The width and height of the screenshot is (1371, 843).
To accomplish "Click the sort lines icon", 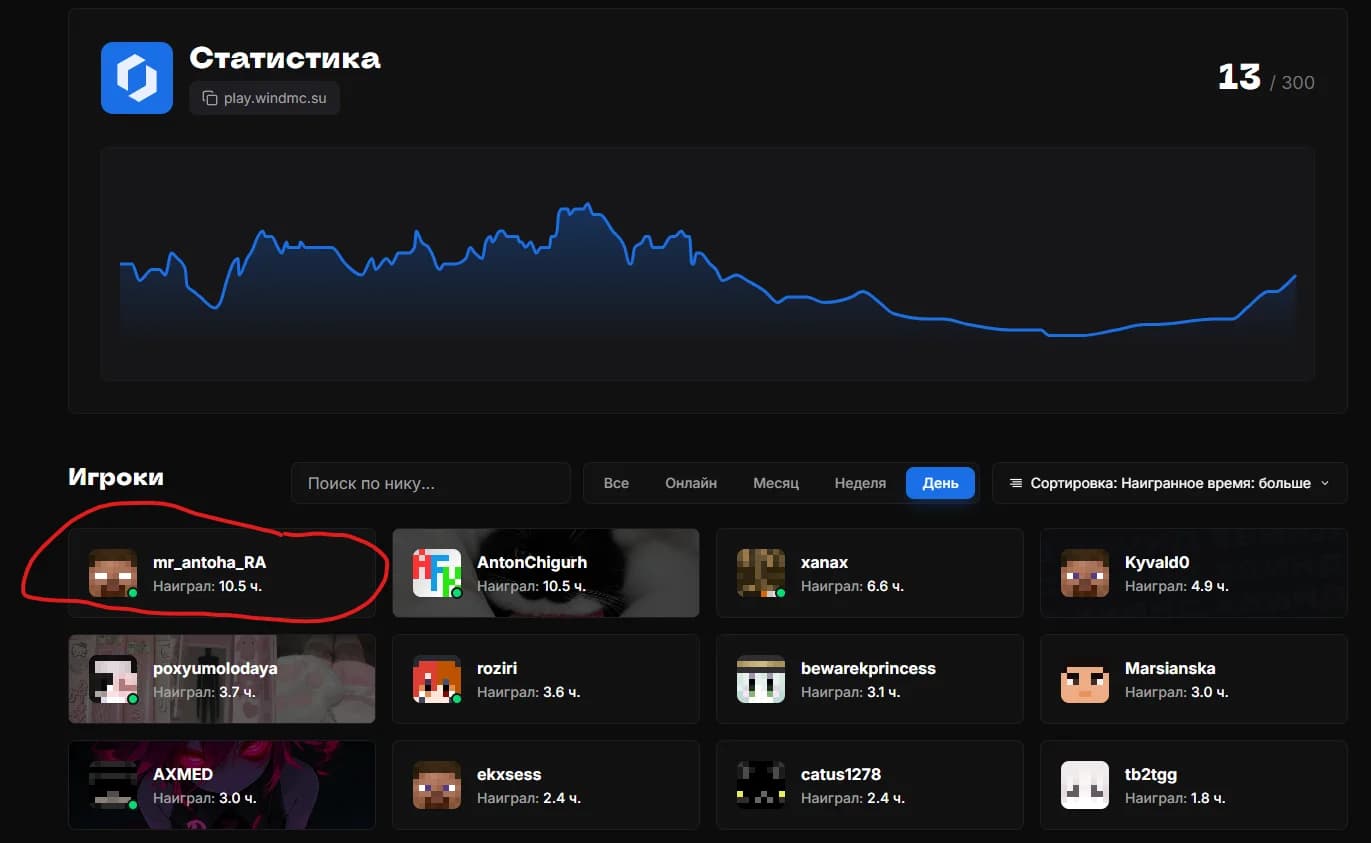I will pyautogui.click(x=1016, y=483).
